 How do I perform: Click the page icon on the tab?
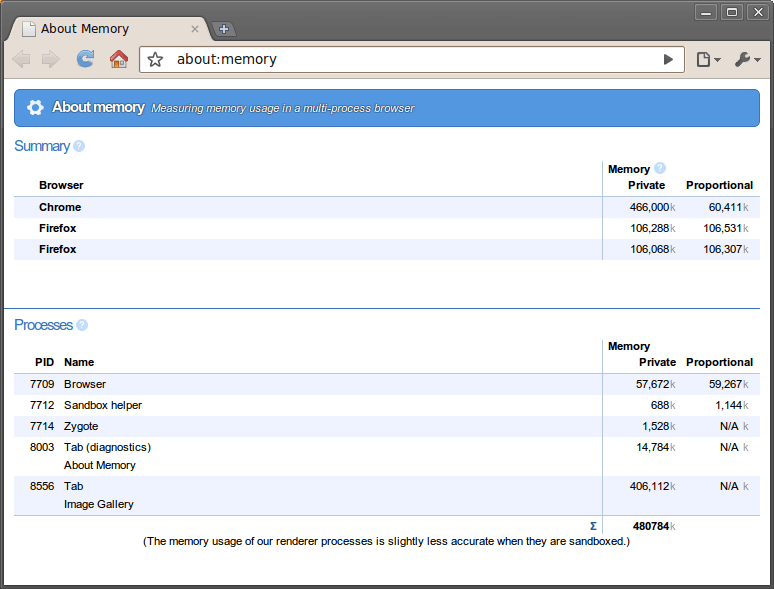tap(29, 29)
